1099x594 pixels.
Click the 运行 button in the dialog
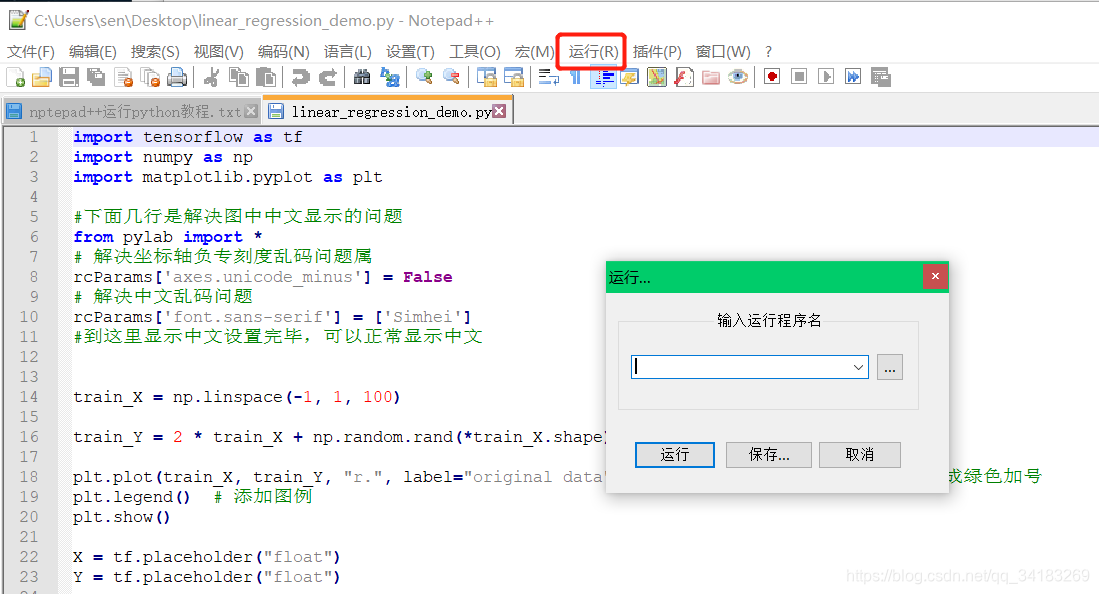tap(674, 454)
